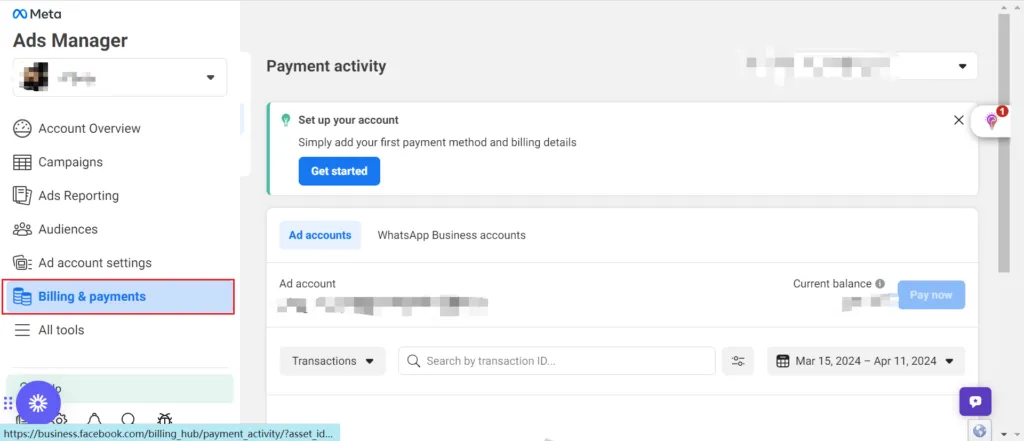Open the Campaigns table view

tap(70, 162)
